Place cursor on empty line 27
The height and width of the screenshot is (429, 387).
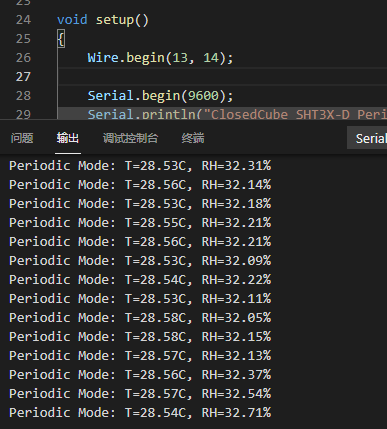tap(222, 77)
